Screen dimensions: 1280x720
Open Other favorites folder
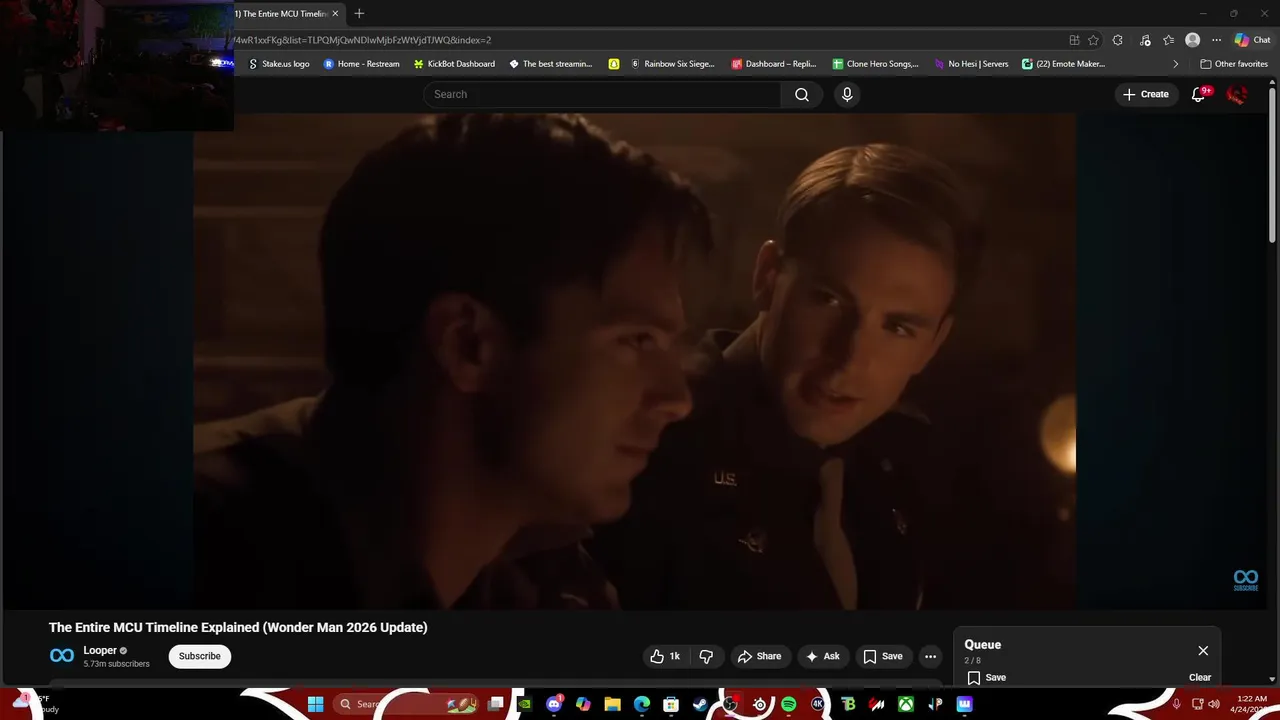1234,64
